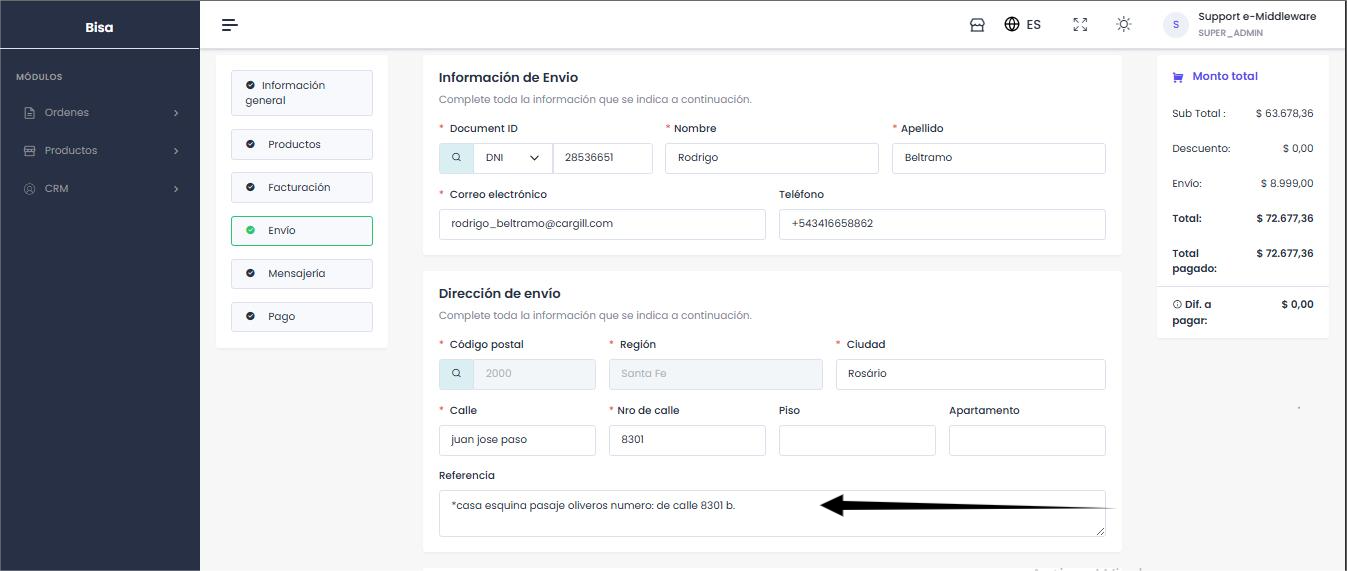
Task: Collapse sidebar with hamburger menu icon
Action: [230, 25]
